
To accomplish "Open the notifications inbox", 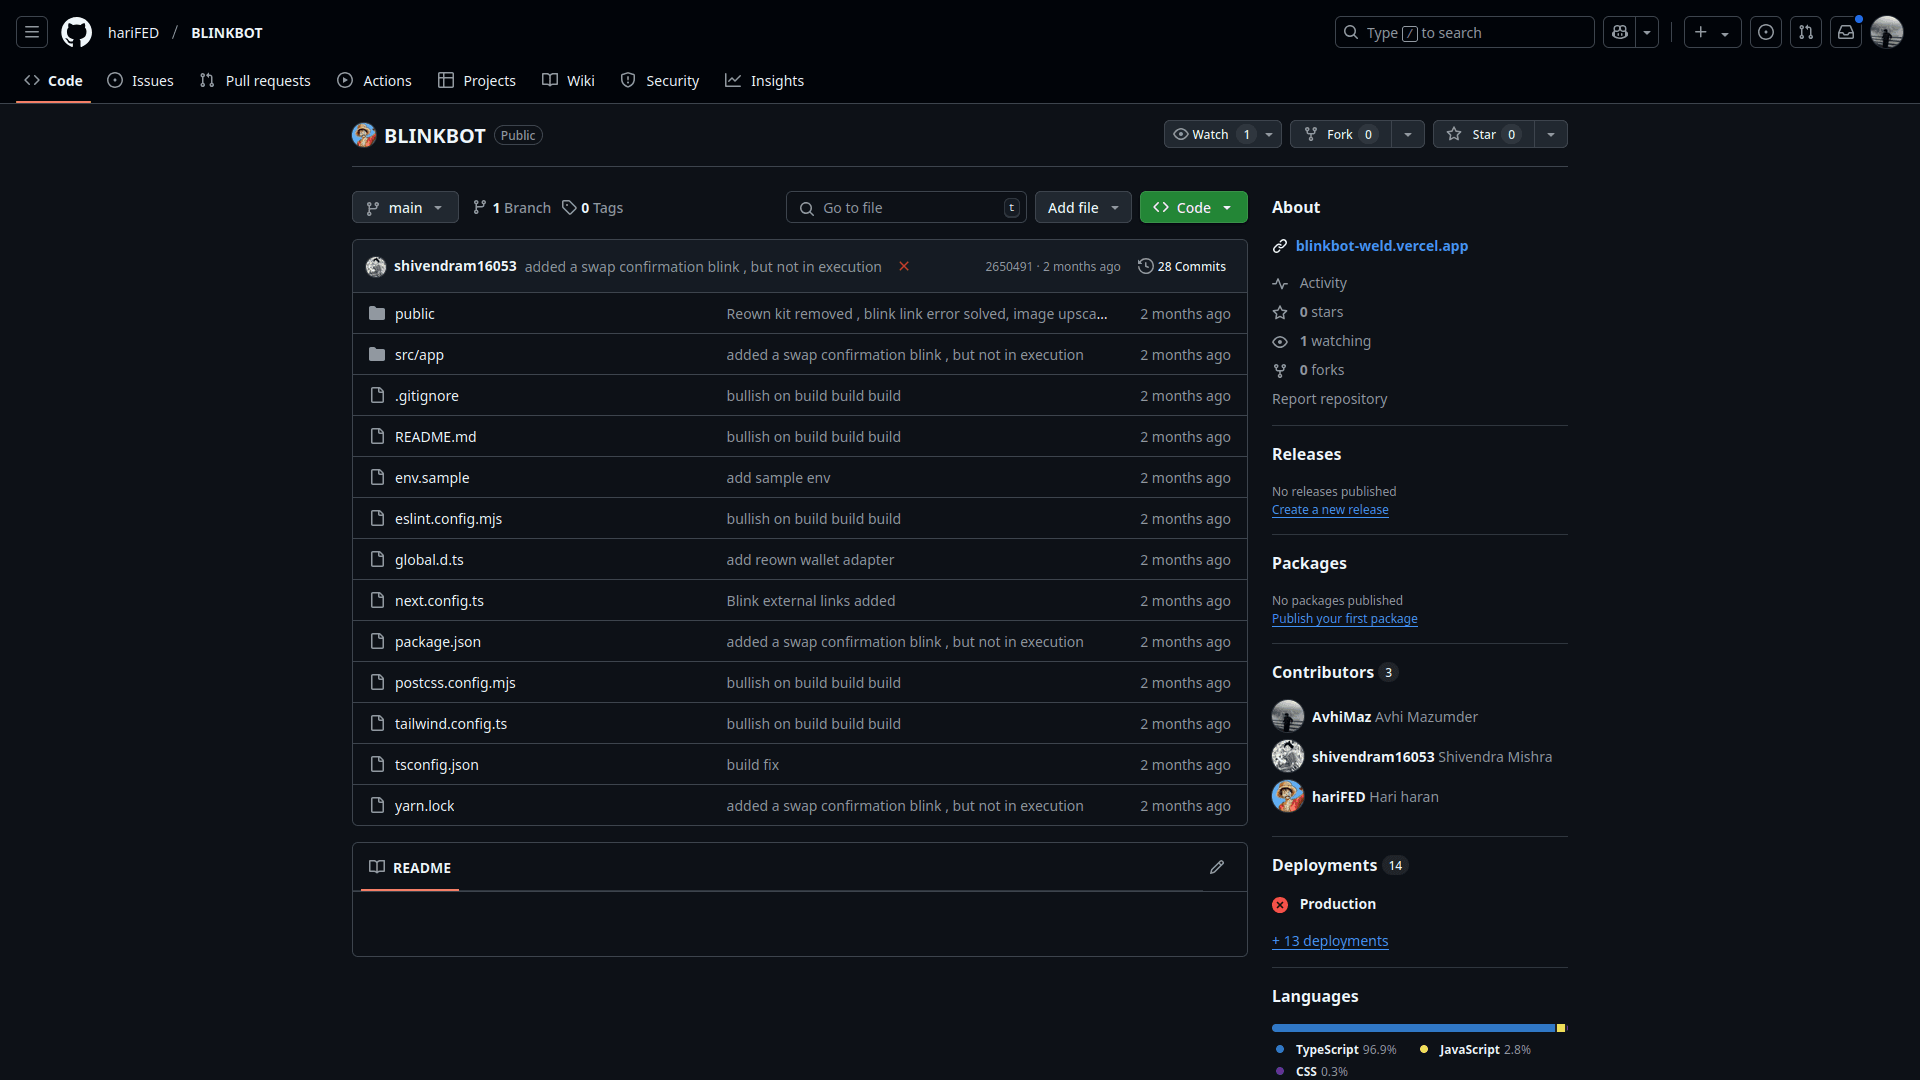I will tap(1846, 32).
